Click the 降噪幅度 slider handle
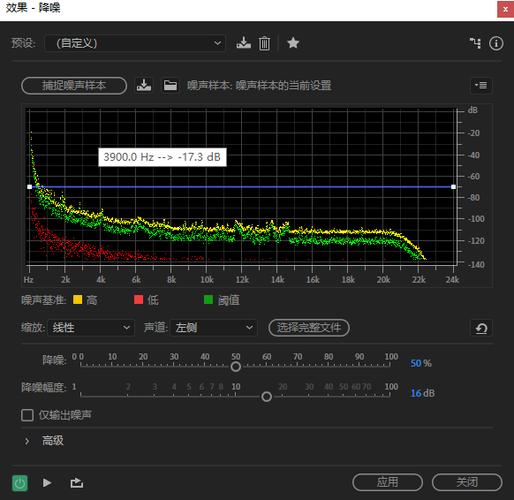This screenshot has height=500, width=514. click(x=266, y=397)
